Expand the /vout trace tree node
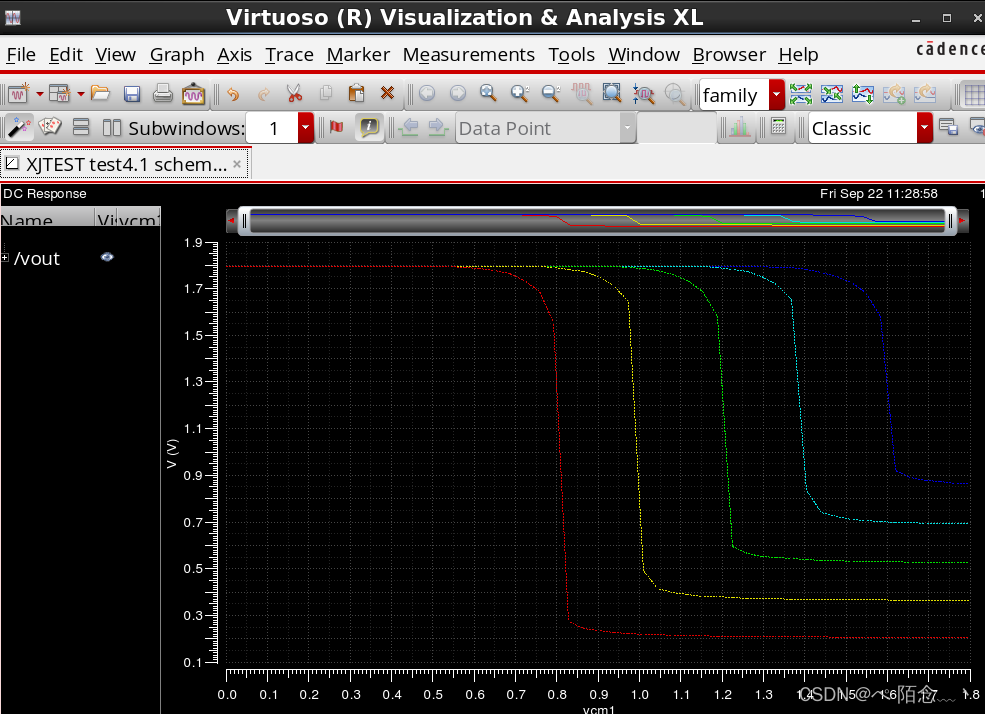This screenshot has width=985, height=714. (x=4, y=258)
